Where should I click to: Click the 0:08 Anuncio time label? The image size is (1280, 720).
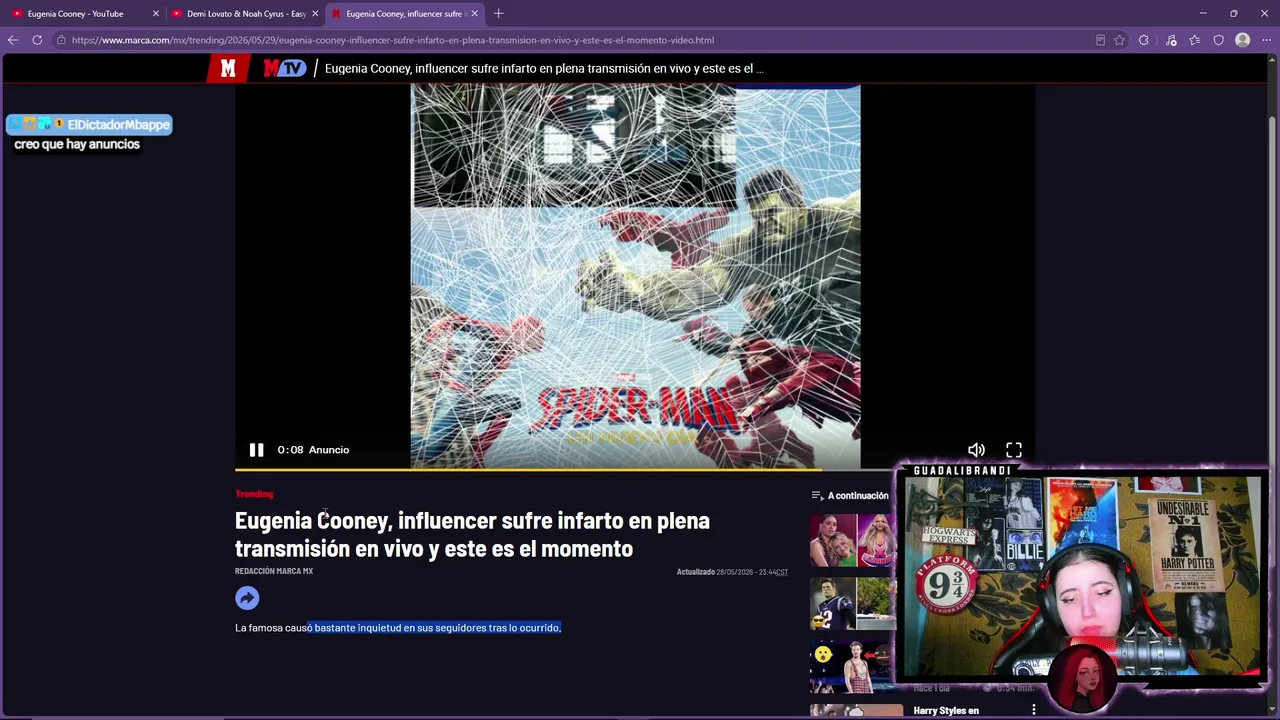tap(313, 450)
